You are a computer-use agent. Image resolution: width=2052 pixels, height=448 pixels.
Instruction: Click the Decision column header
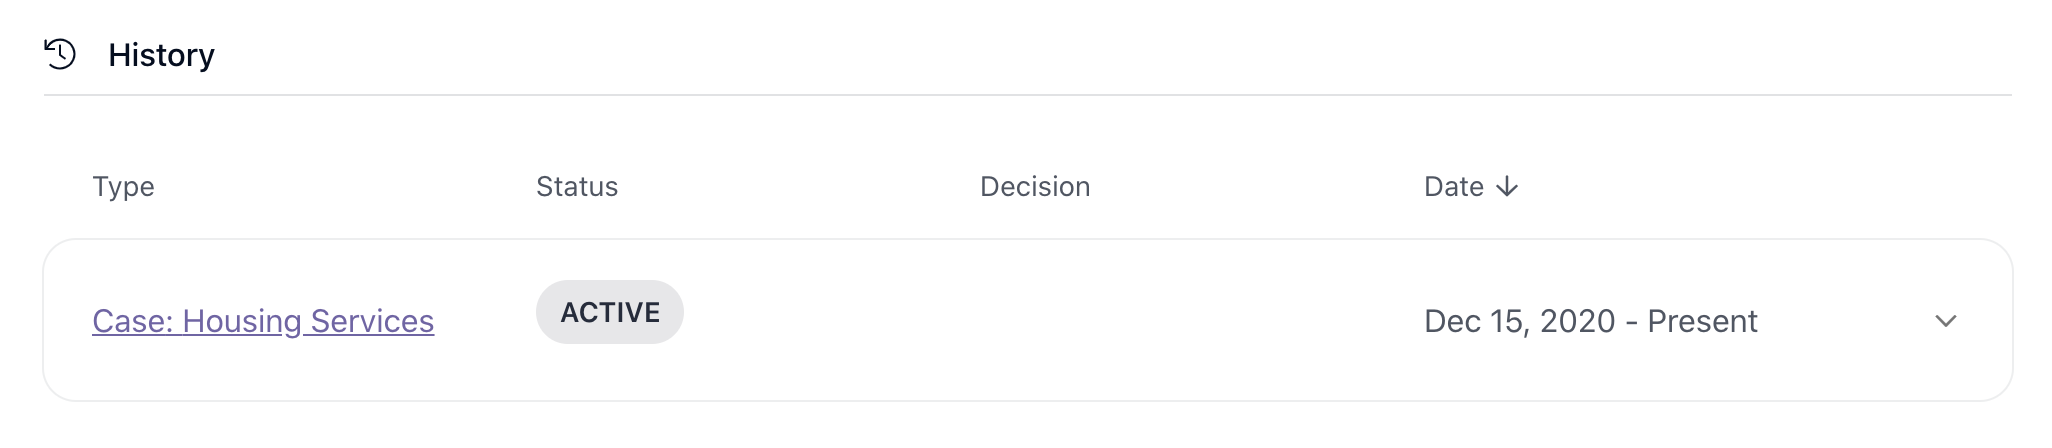(x=1035, y=187)
